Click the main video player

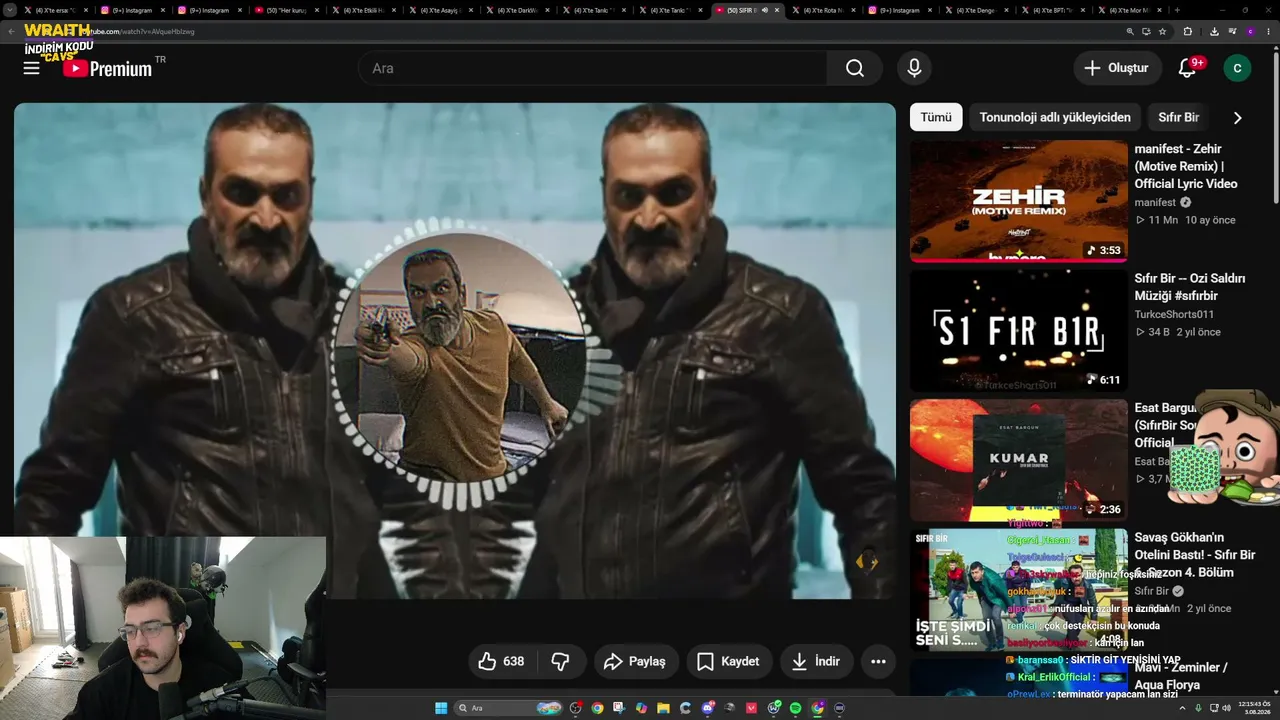pos(455,351)
